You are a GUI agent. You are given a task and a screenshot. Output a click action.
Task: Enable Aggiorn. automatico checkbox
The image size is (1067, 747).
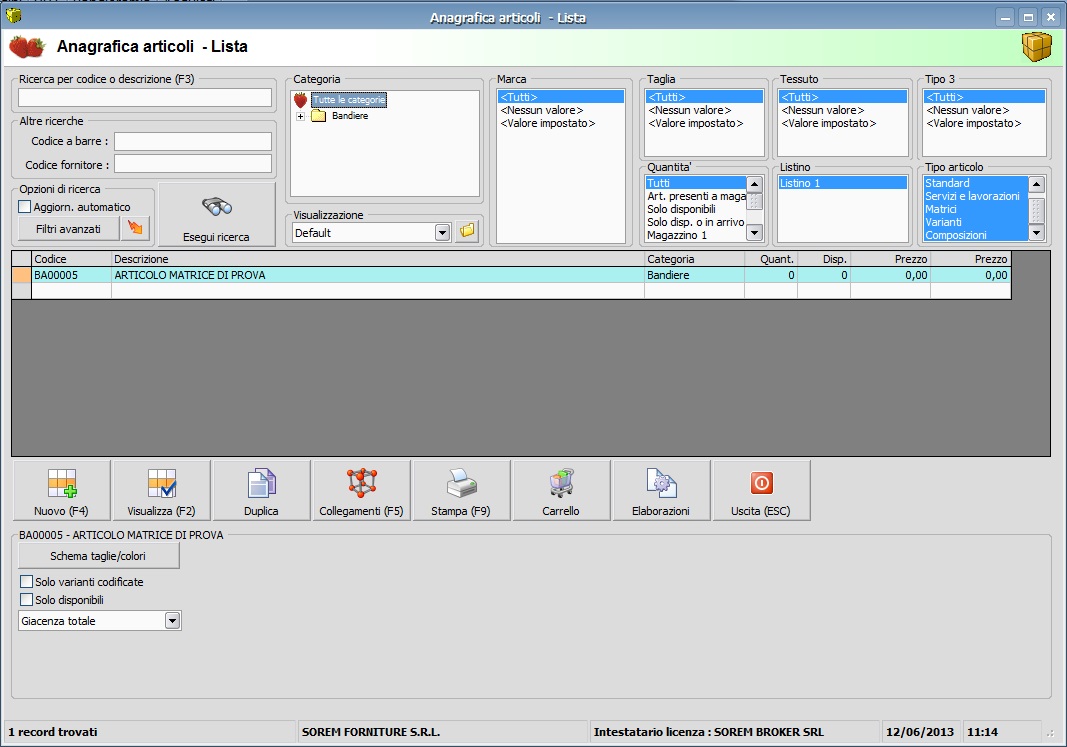coord(25,207)
